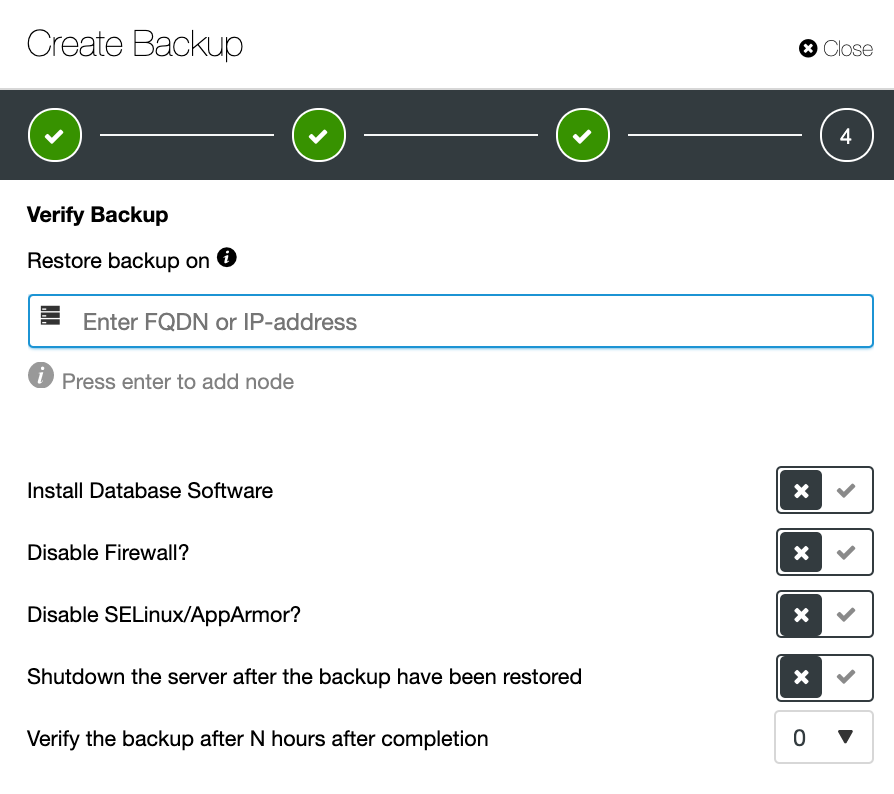Click the Create Backup title

pos(135,44)
